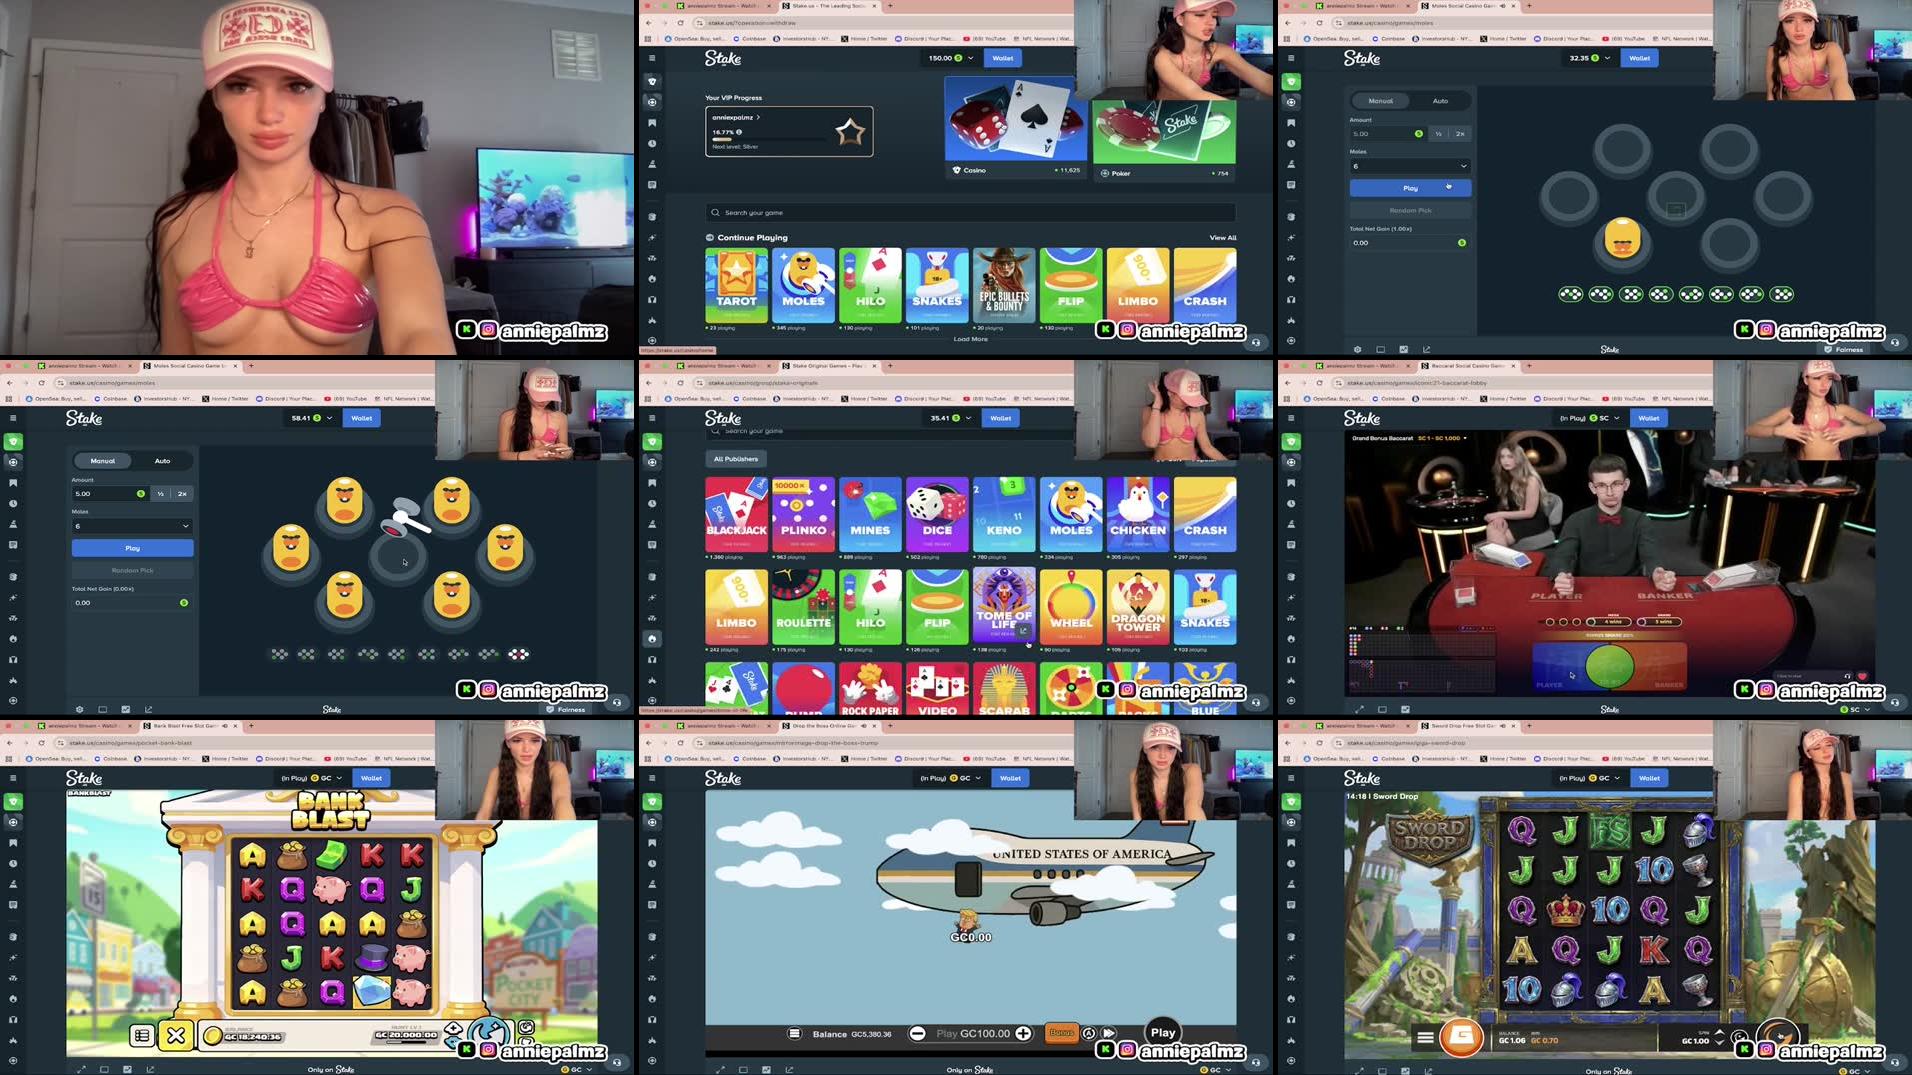
Task: Open the Tome of Life game tile
Action: click(x=1004, y=607)
